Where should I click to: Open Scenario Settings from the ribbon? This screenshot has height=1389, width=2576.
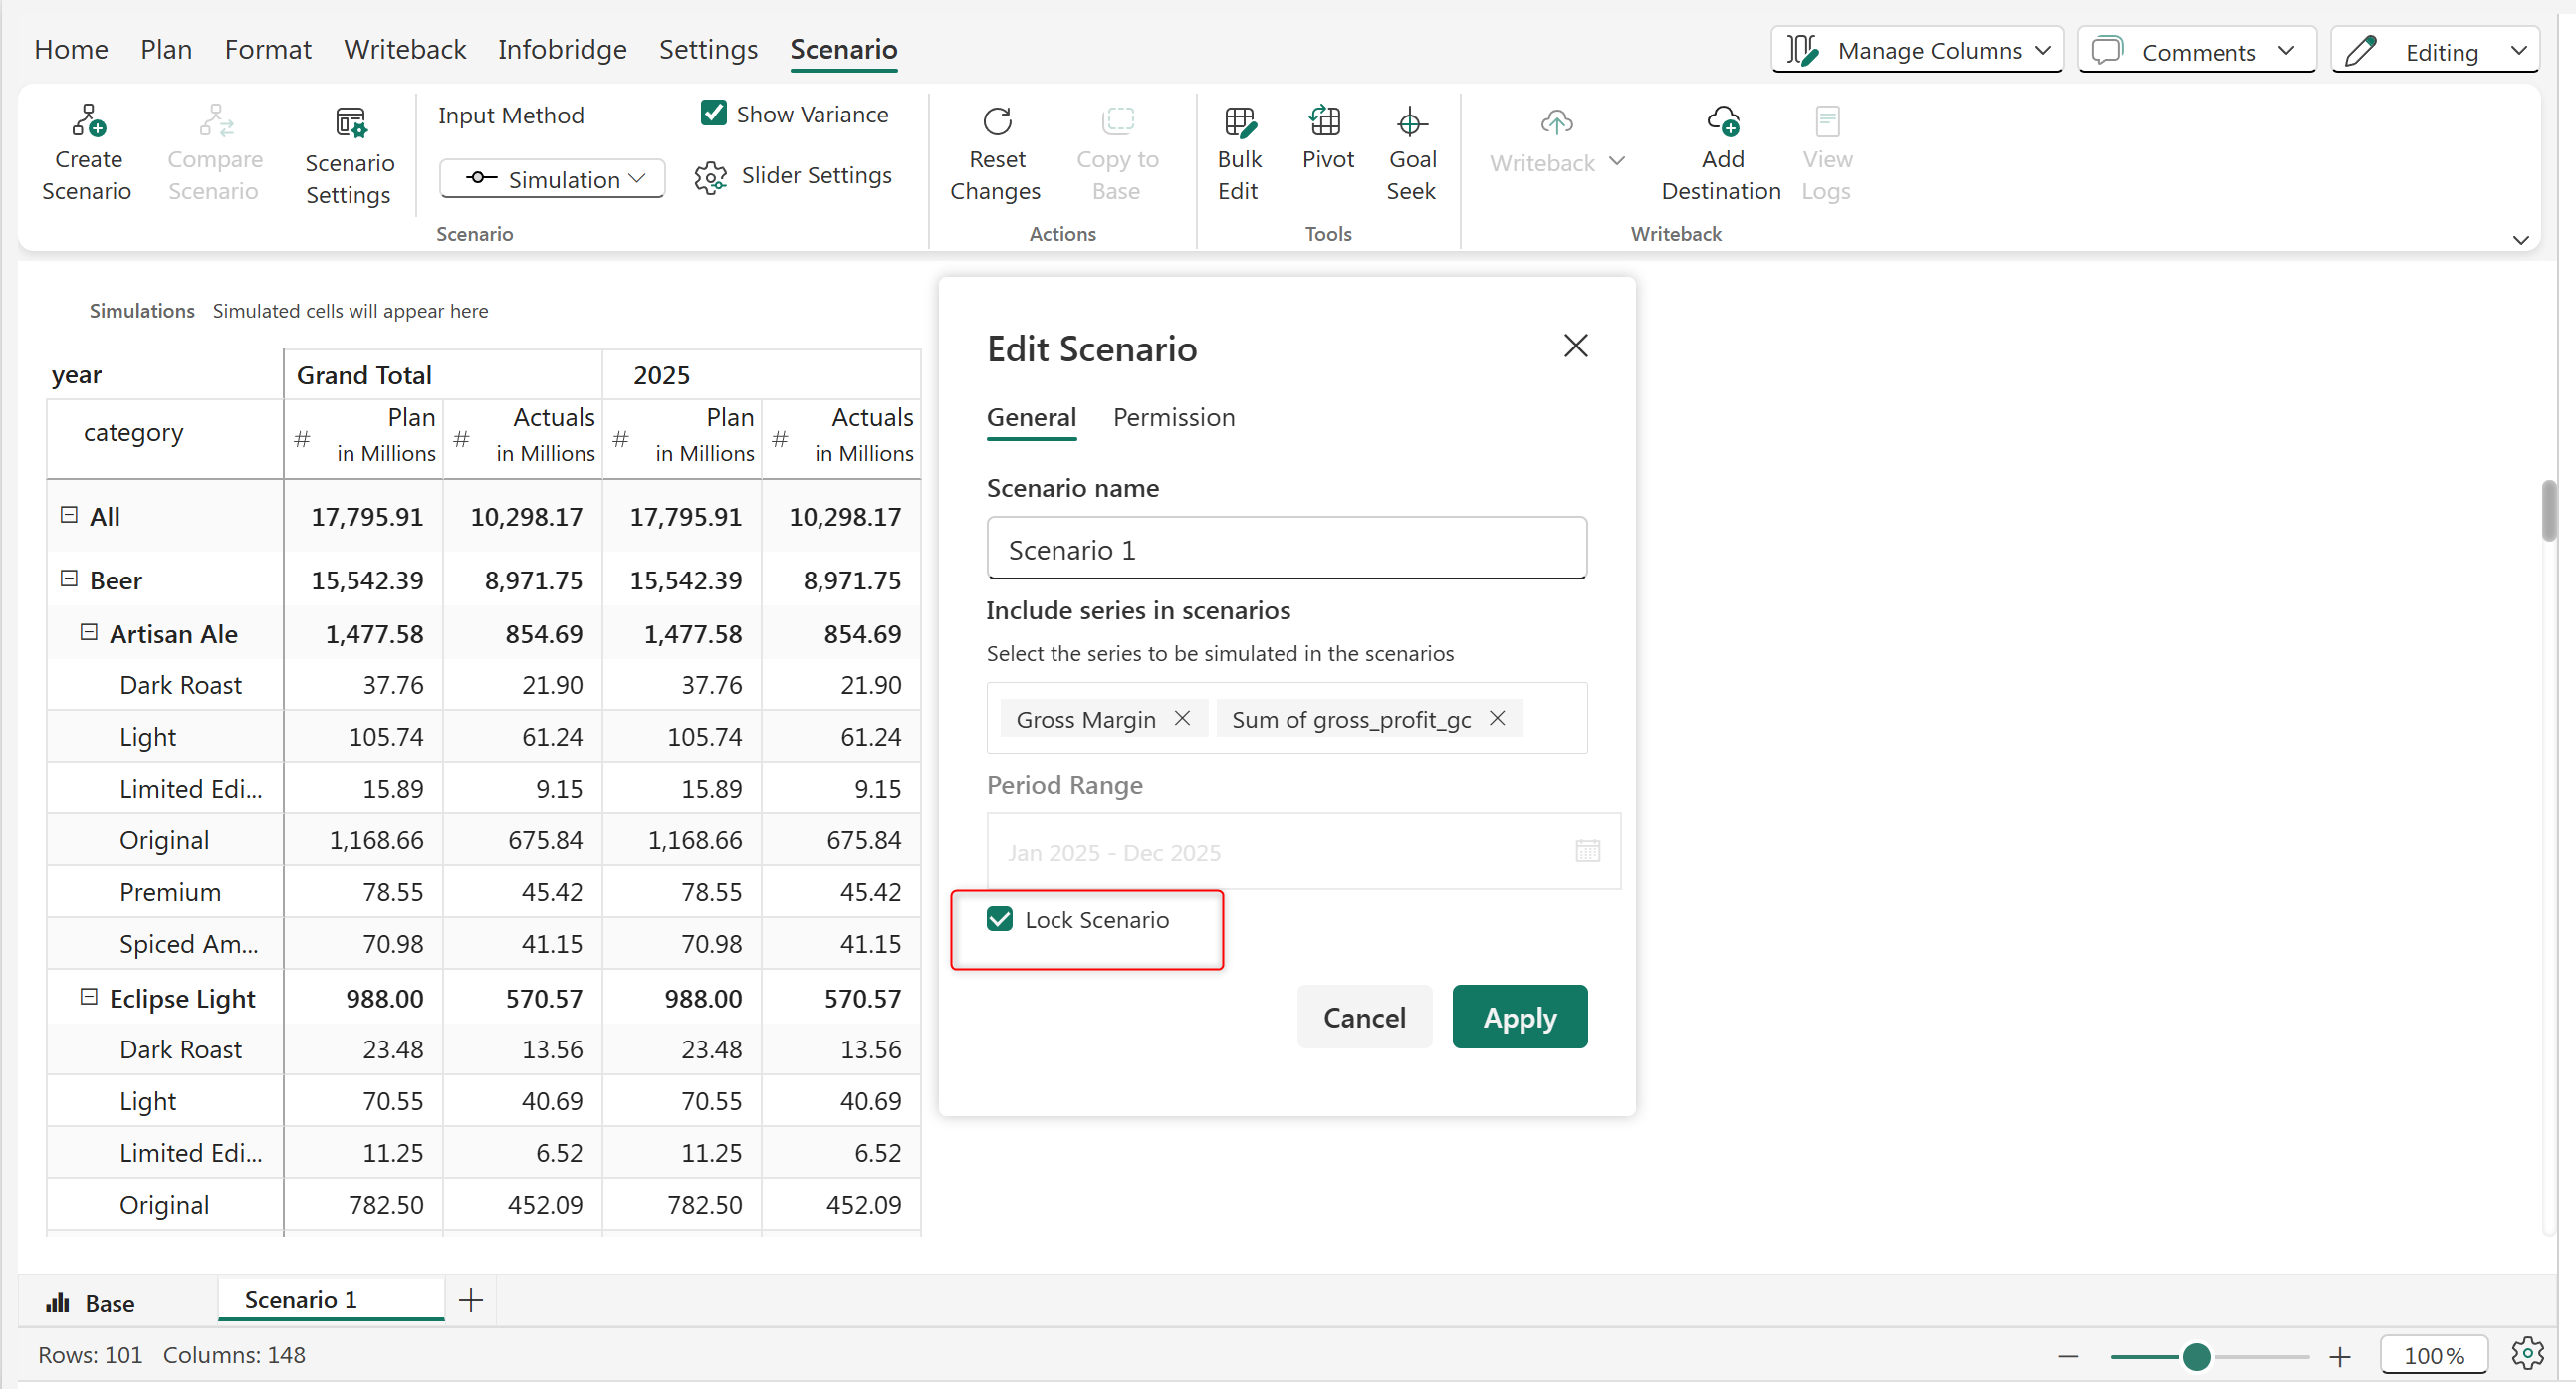pos(349,124)
